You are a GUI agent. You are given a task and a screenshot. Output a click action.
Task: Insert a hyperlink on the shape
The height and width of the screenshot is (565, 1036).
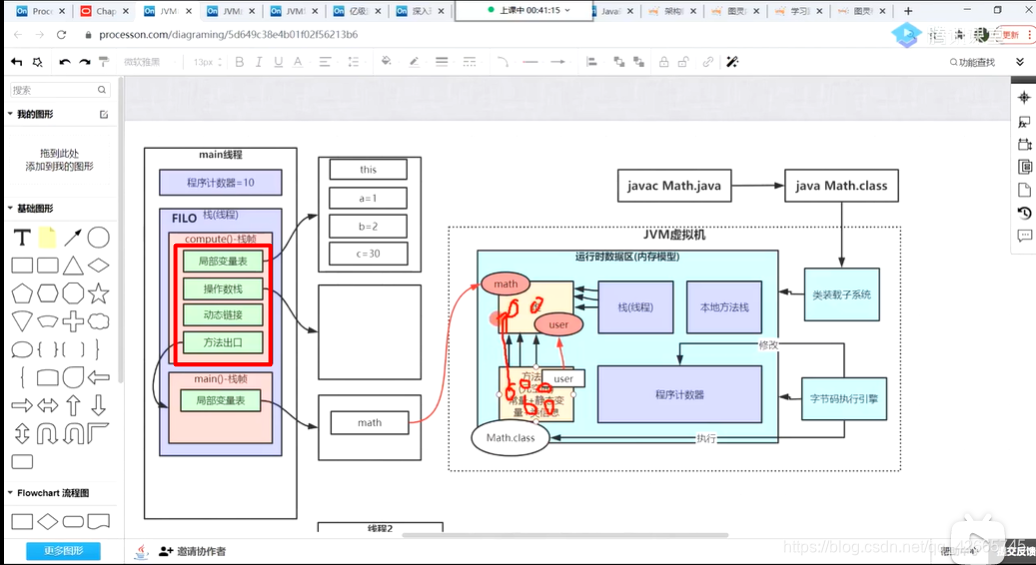(x=708, y=61)
